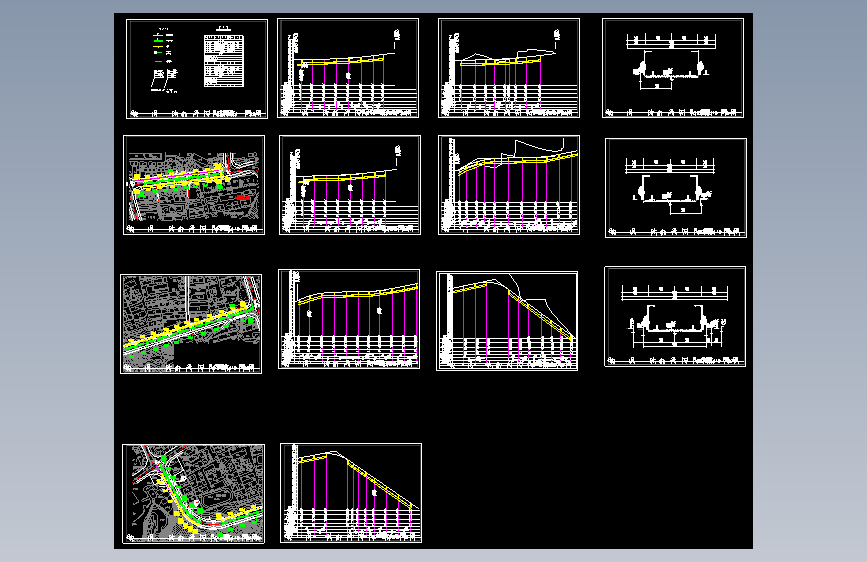Select the plan sheet with the black blank area

tap(191, 324)
